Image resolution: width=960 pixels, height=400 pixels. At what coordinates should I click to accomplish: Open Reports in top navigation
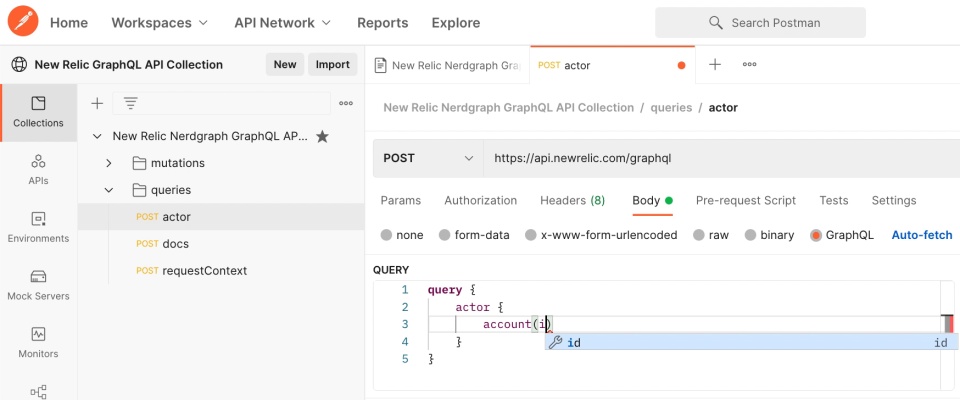pos(383,23)
